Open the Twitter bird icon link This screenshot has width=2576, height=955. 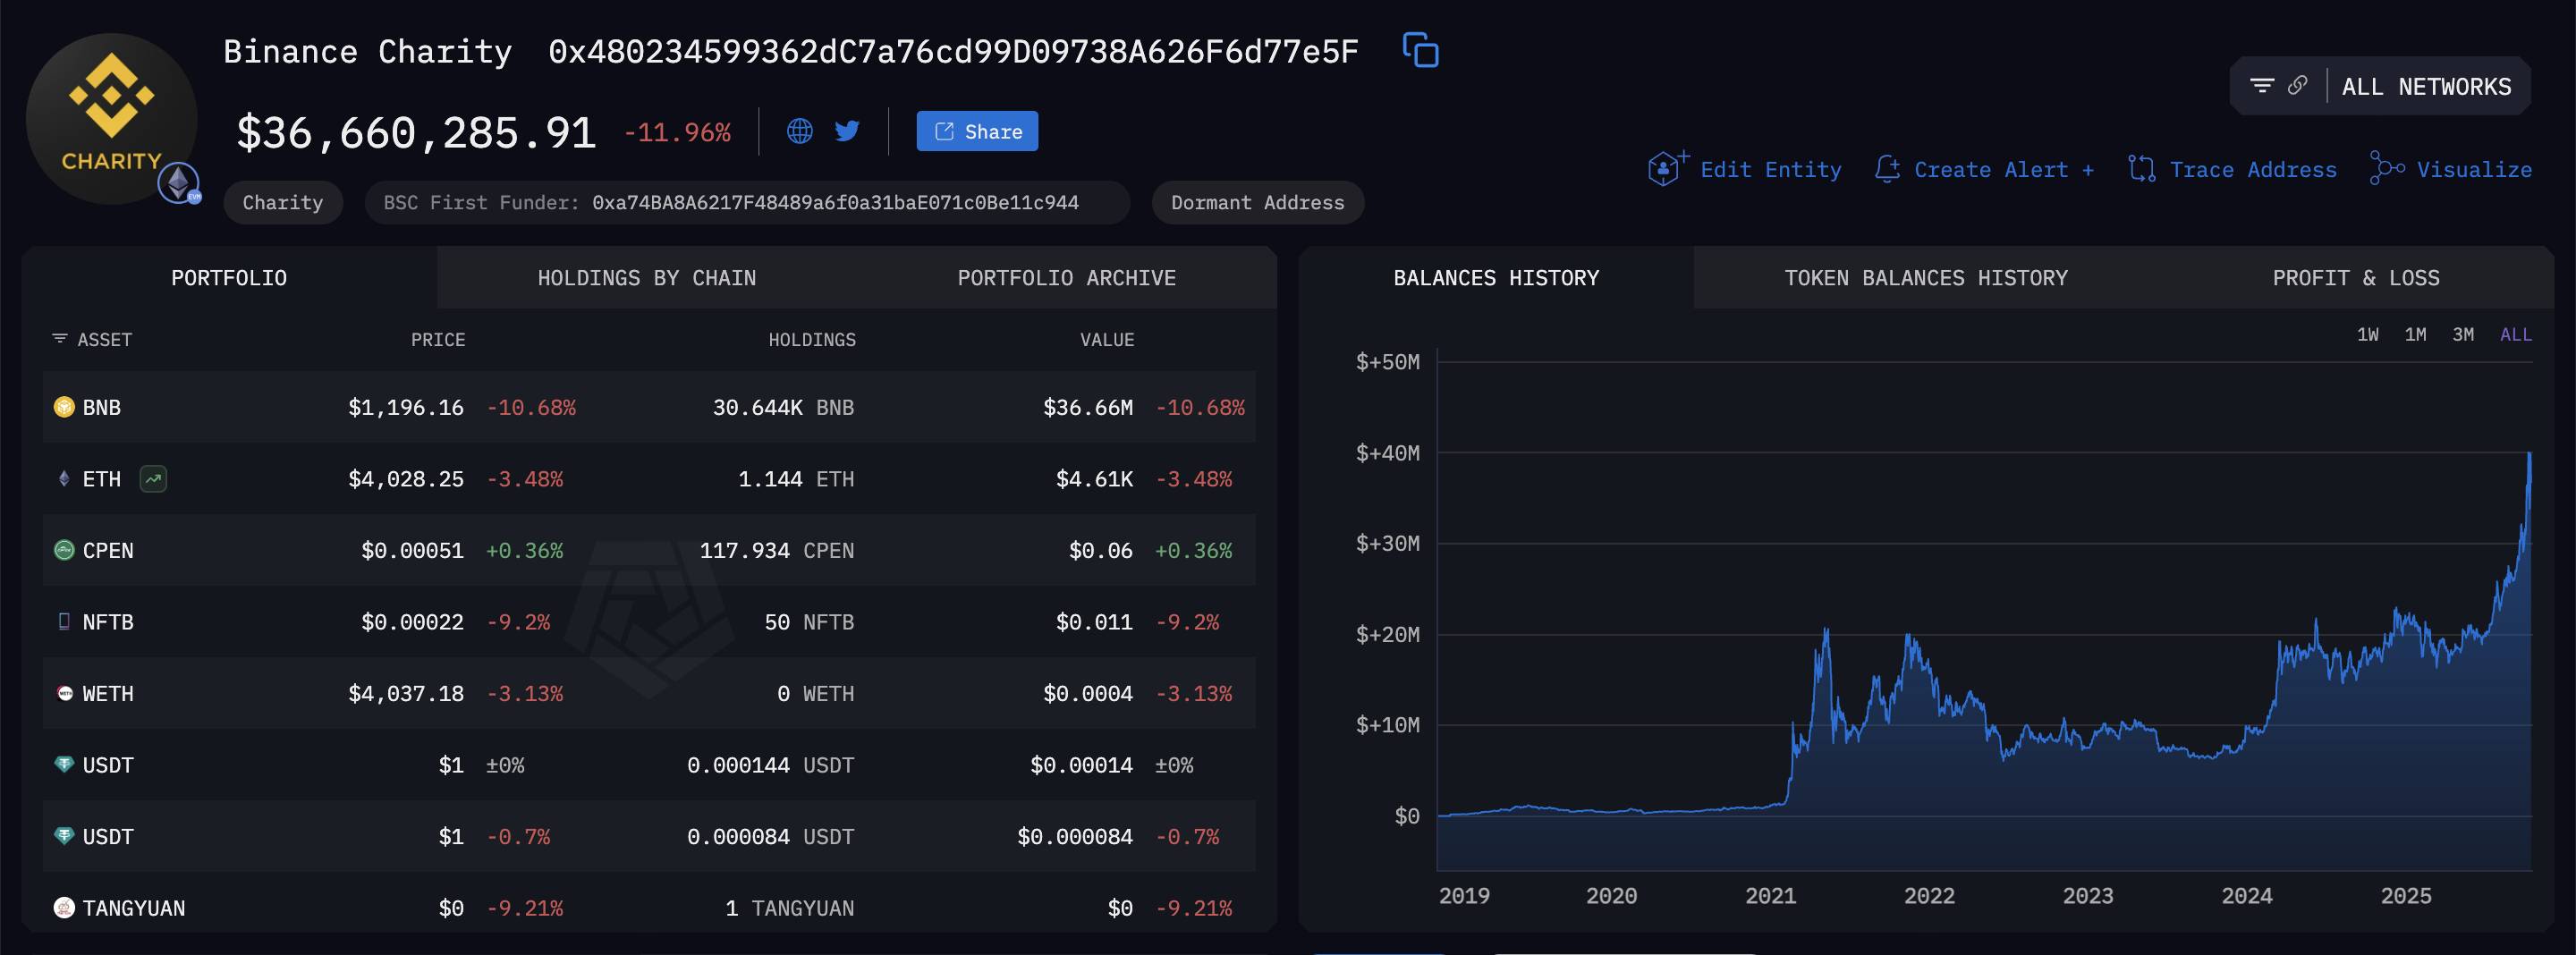coord(847,131)
